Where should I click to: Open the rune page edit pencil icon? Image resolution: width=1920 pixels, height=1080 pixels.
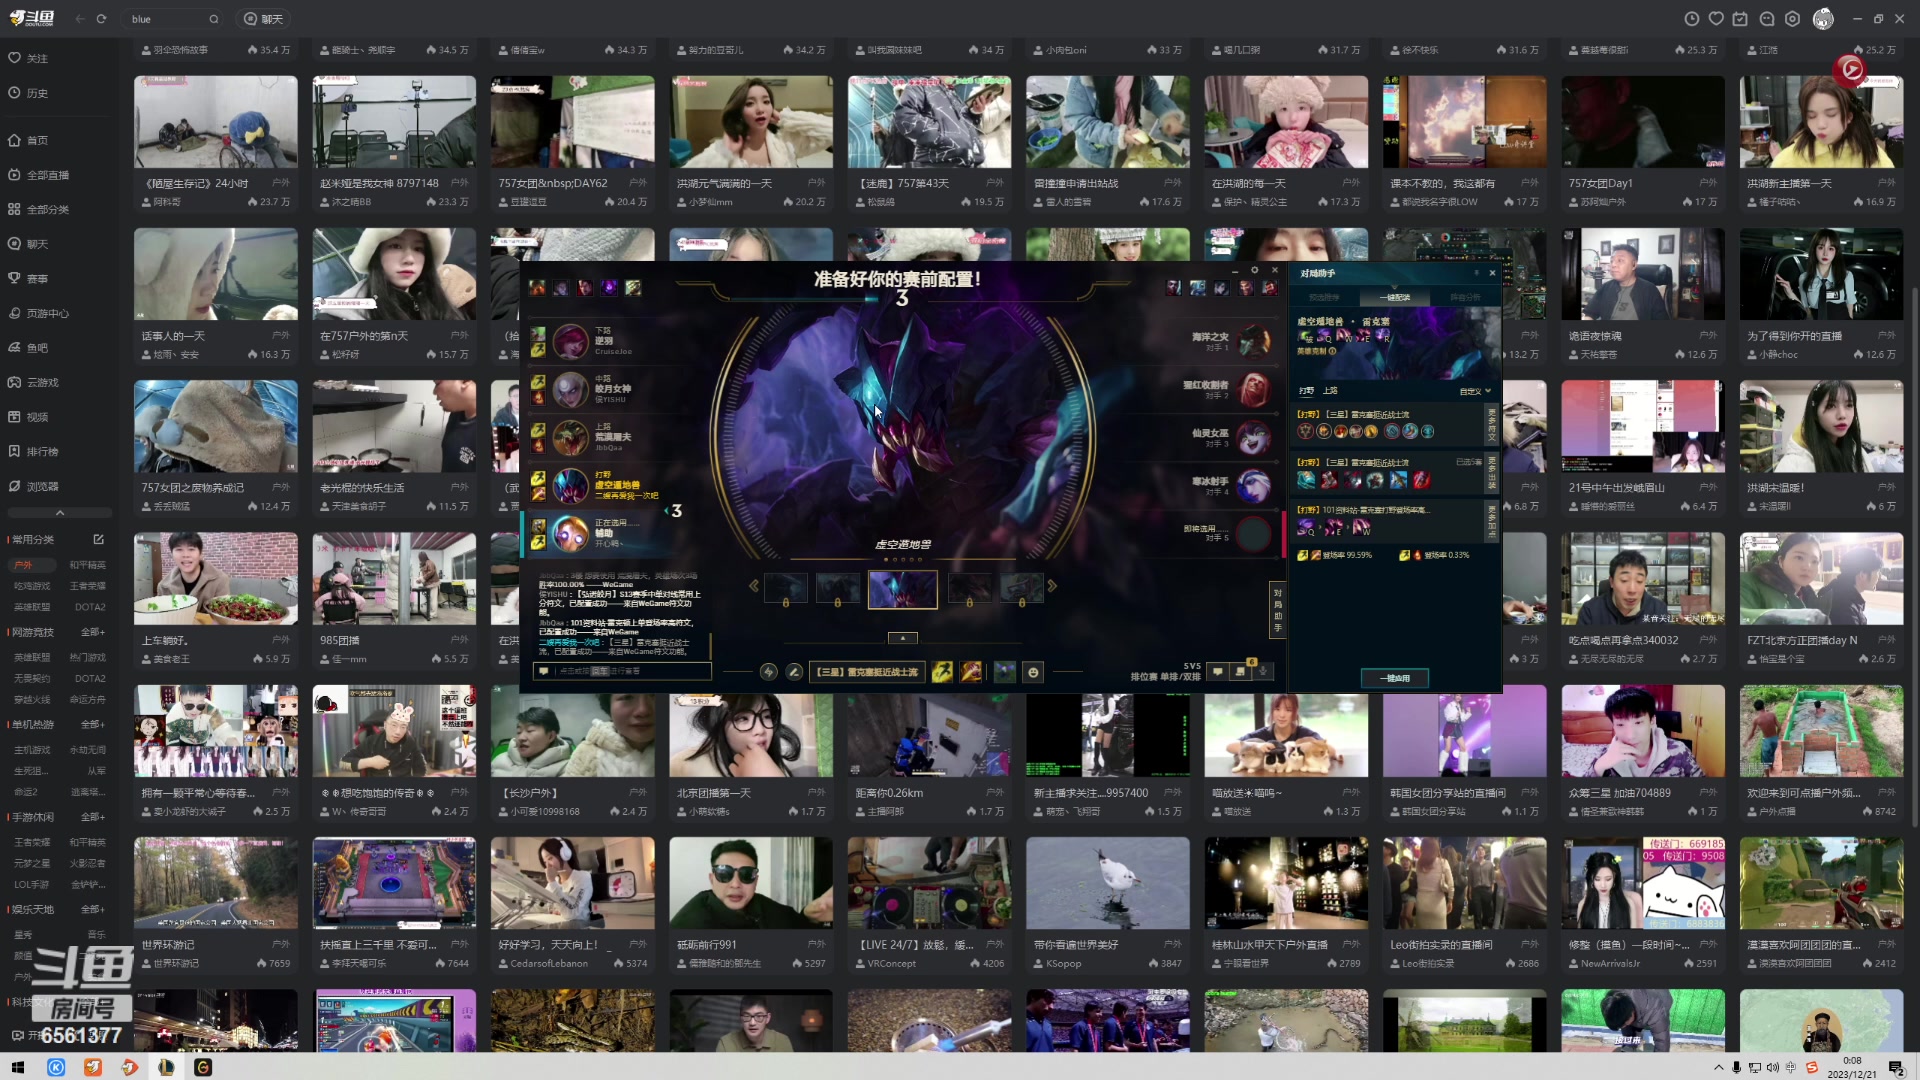[794, 672]
